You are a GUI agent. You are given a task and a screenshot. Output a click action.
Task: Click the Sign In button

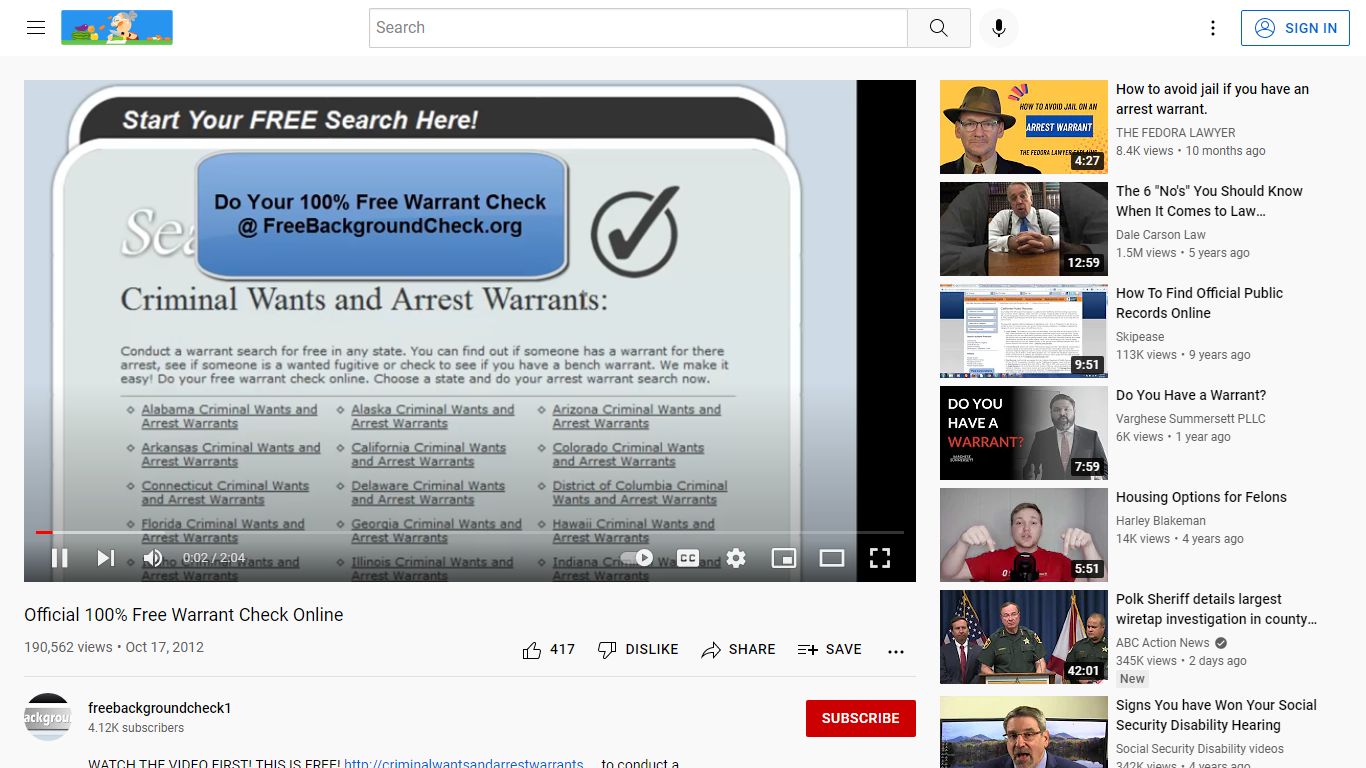click(x=1295, y=28)
